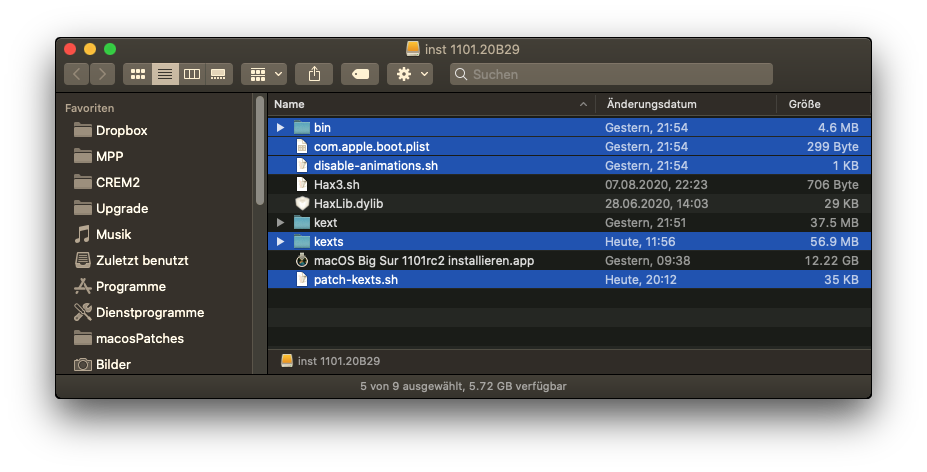The height and width of the screenshot is (472, 927).
Task: Click the Dienstprogramme tools icon
Action: [83, 312]
